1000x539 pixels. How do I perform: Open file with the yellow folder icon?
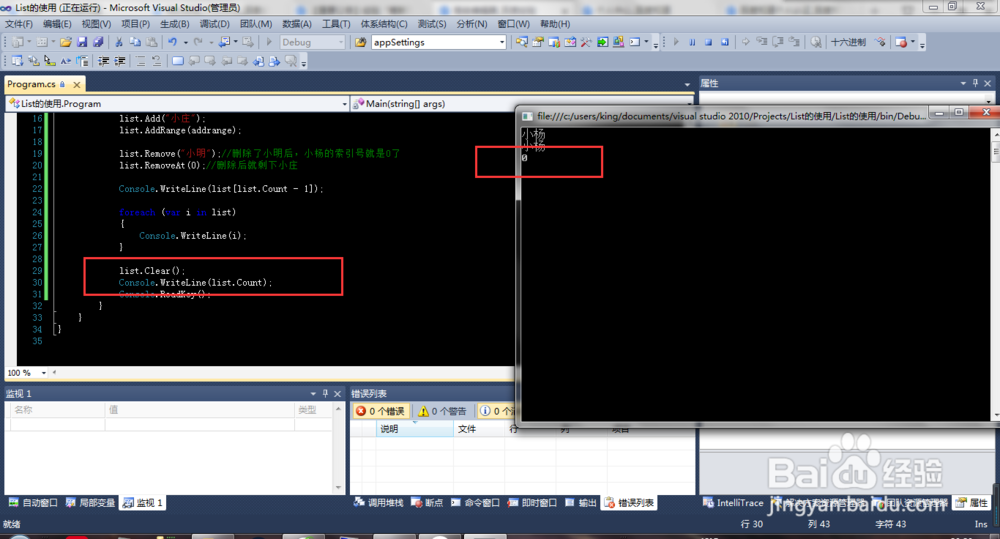(x=65, y=42)
